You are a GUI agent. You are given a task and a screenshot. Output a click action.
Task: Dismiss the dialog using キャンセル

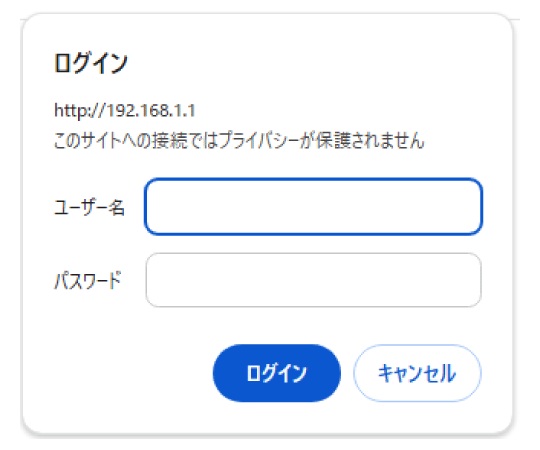[417, 373]
